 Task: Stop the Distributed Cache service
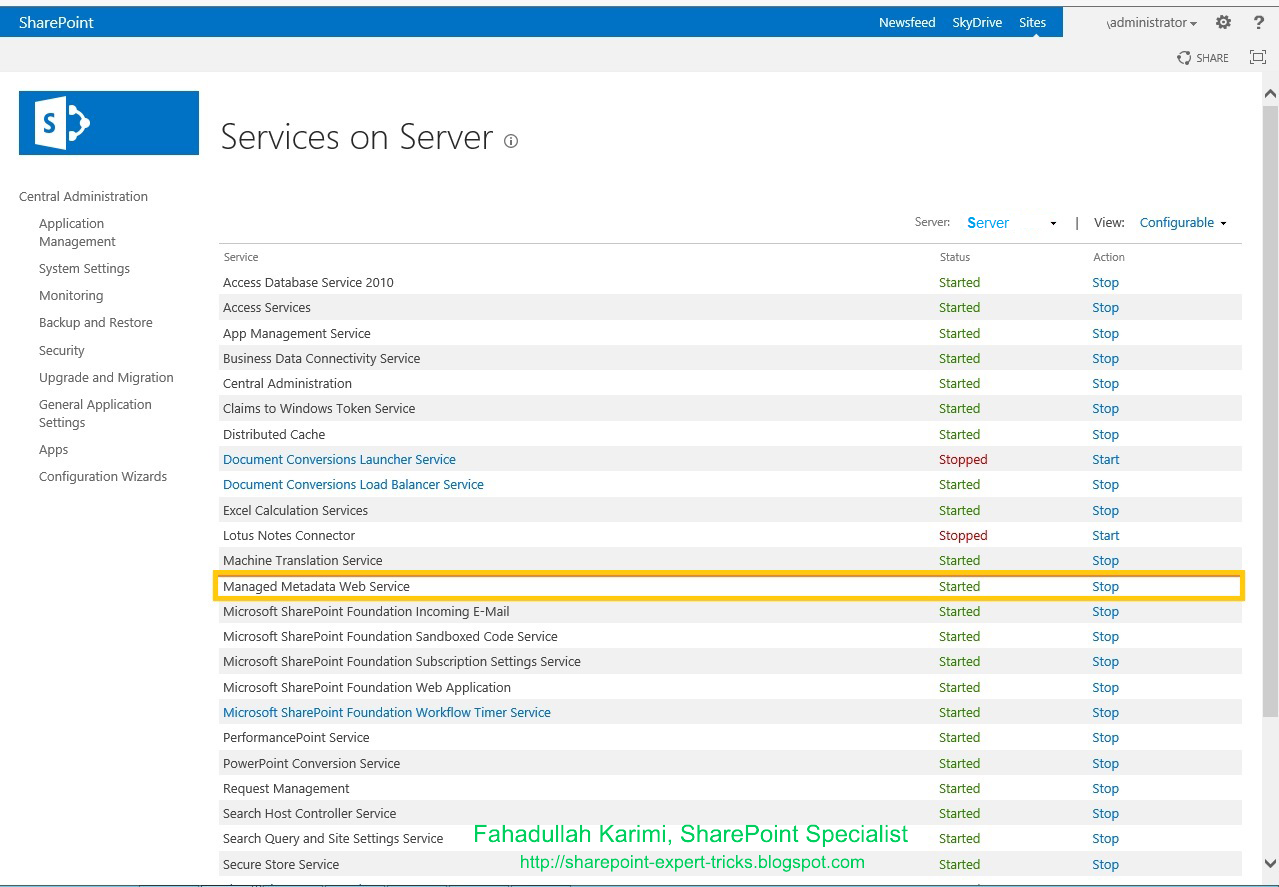tap(1104, 434)
